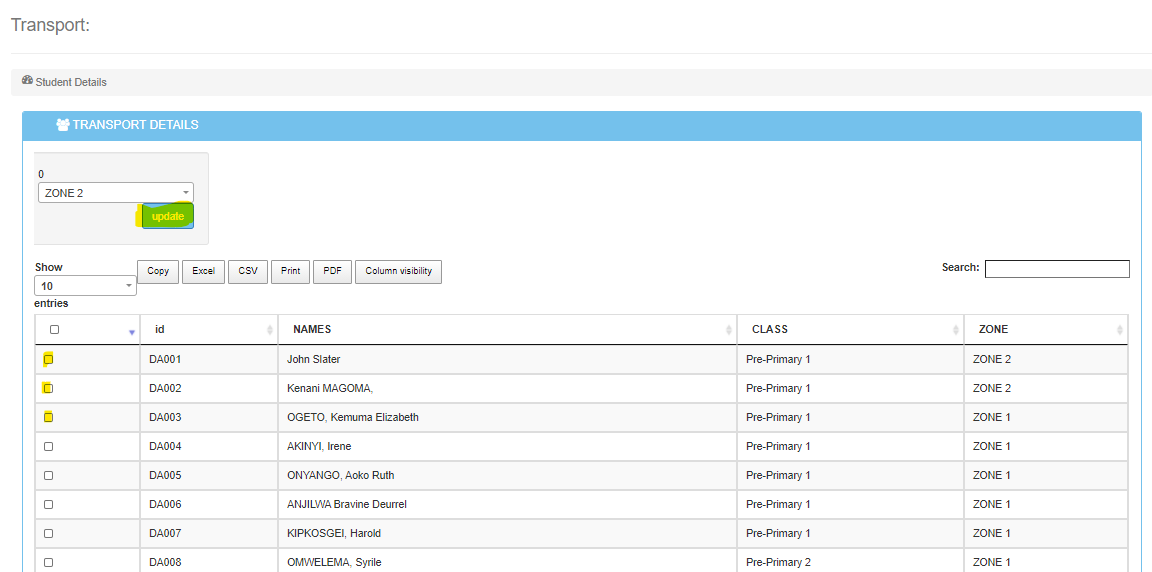Click the PDF export button
The image size is (1152, 572).
[x=332, y=271]
